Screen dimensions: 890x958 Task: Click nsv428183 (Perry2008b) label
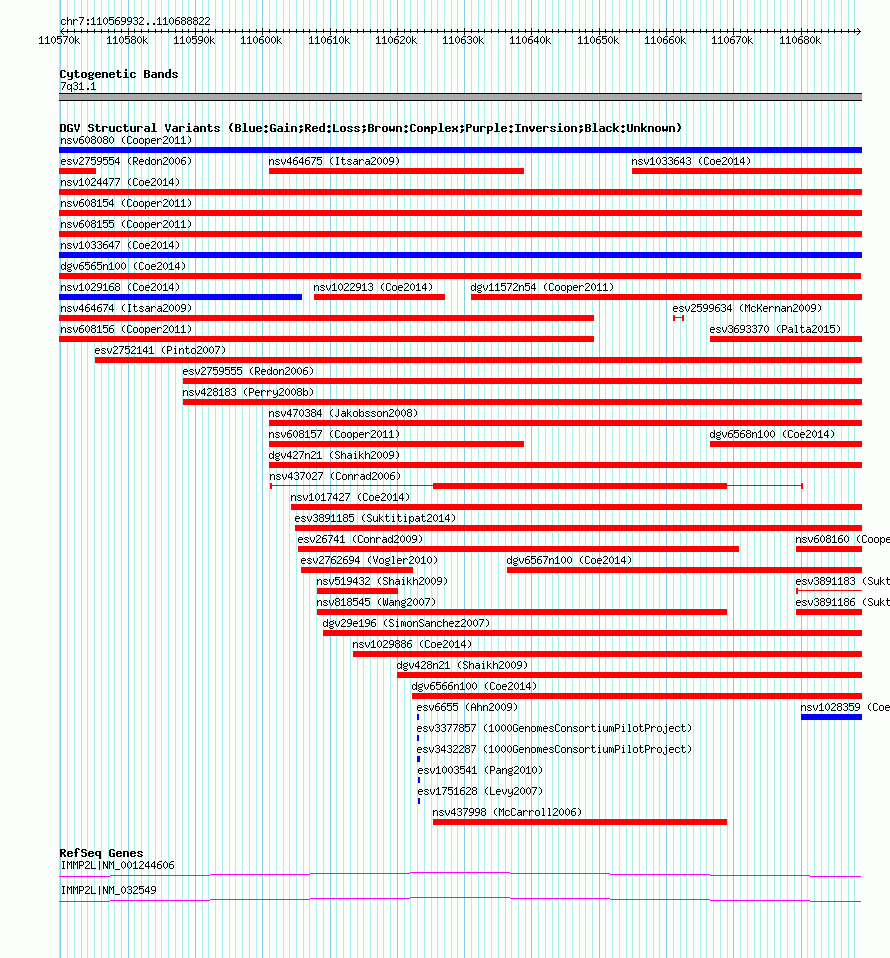click(x=248, y=392)
